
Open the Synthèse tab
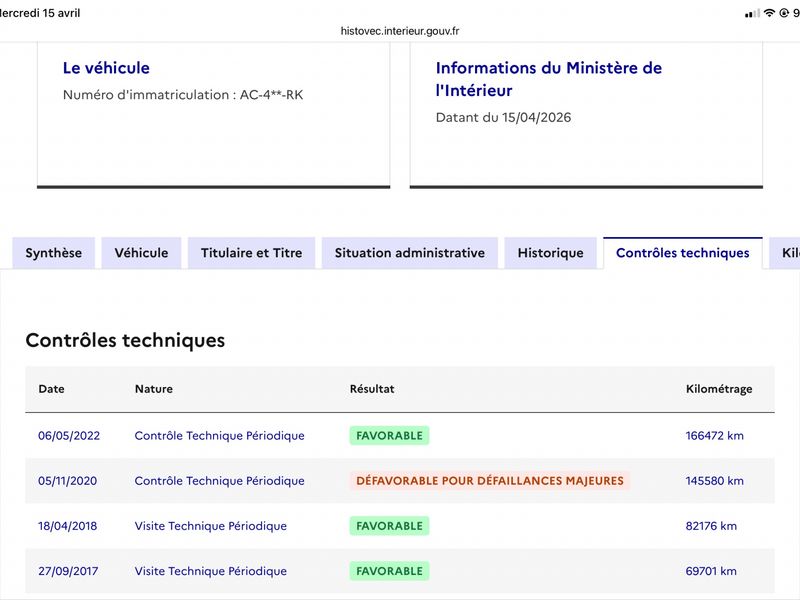[54, 253]
